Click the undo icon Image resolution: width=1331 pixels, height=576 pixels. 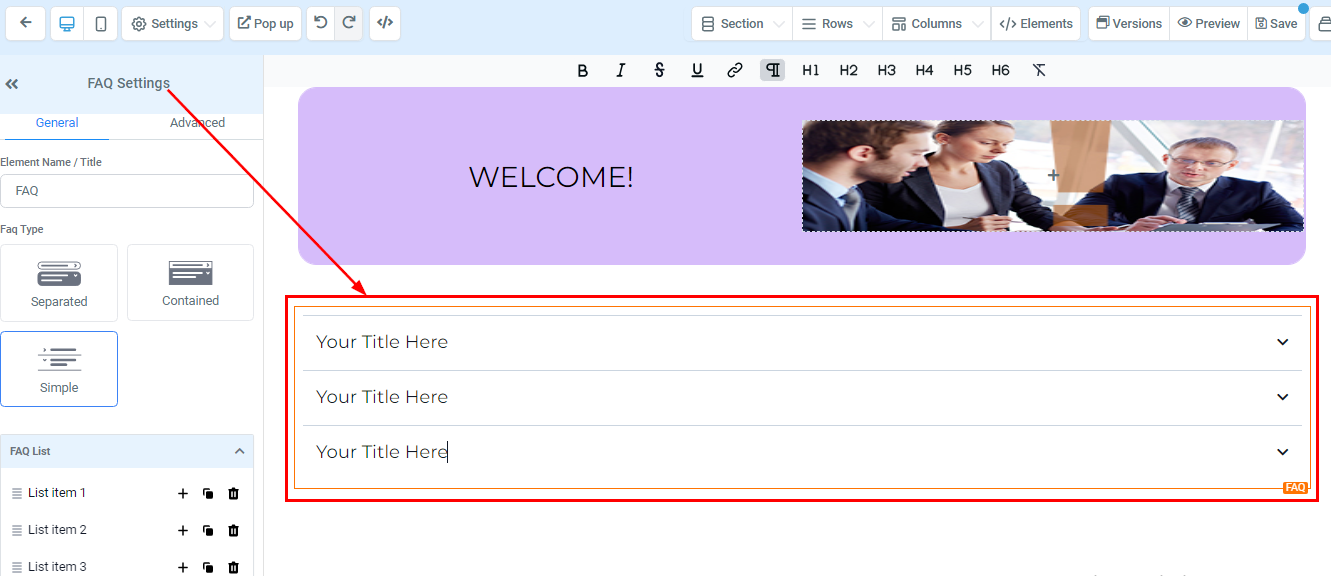pyautogui.click(x=320, y=23)
